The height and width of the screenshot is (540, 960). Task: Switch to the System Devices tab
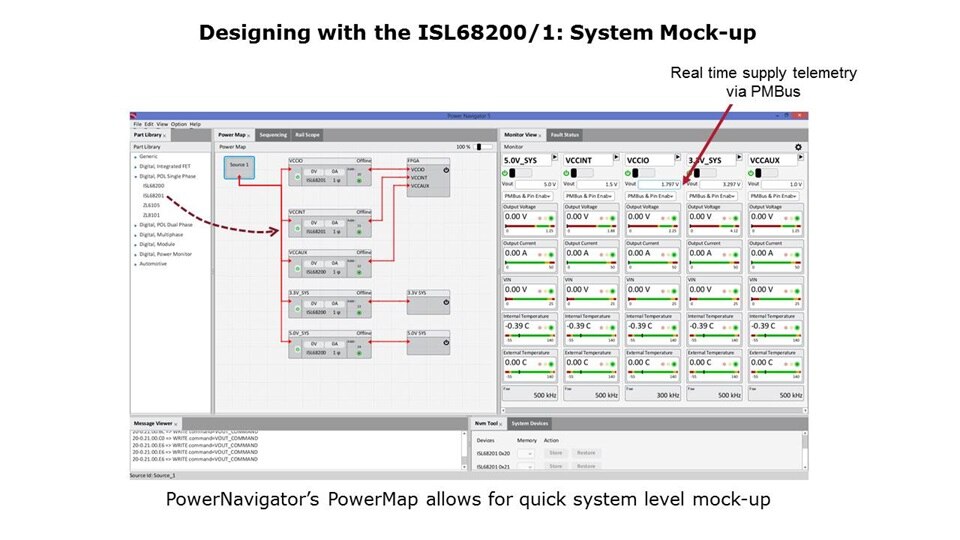point(530,423)
